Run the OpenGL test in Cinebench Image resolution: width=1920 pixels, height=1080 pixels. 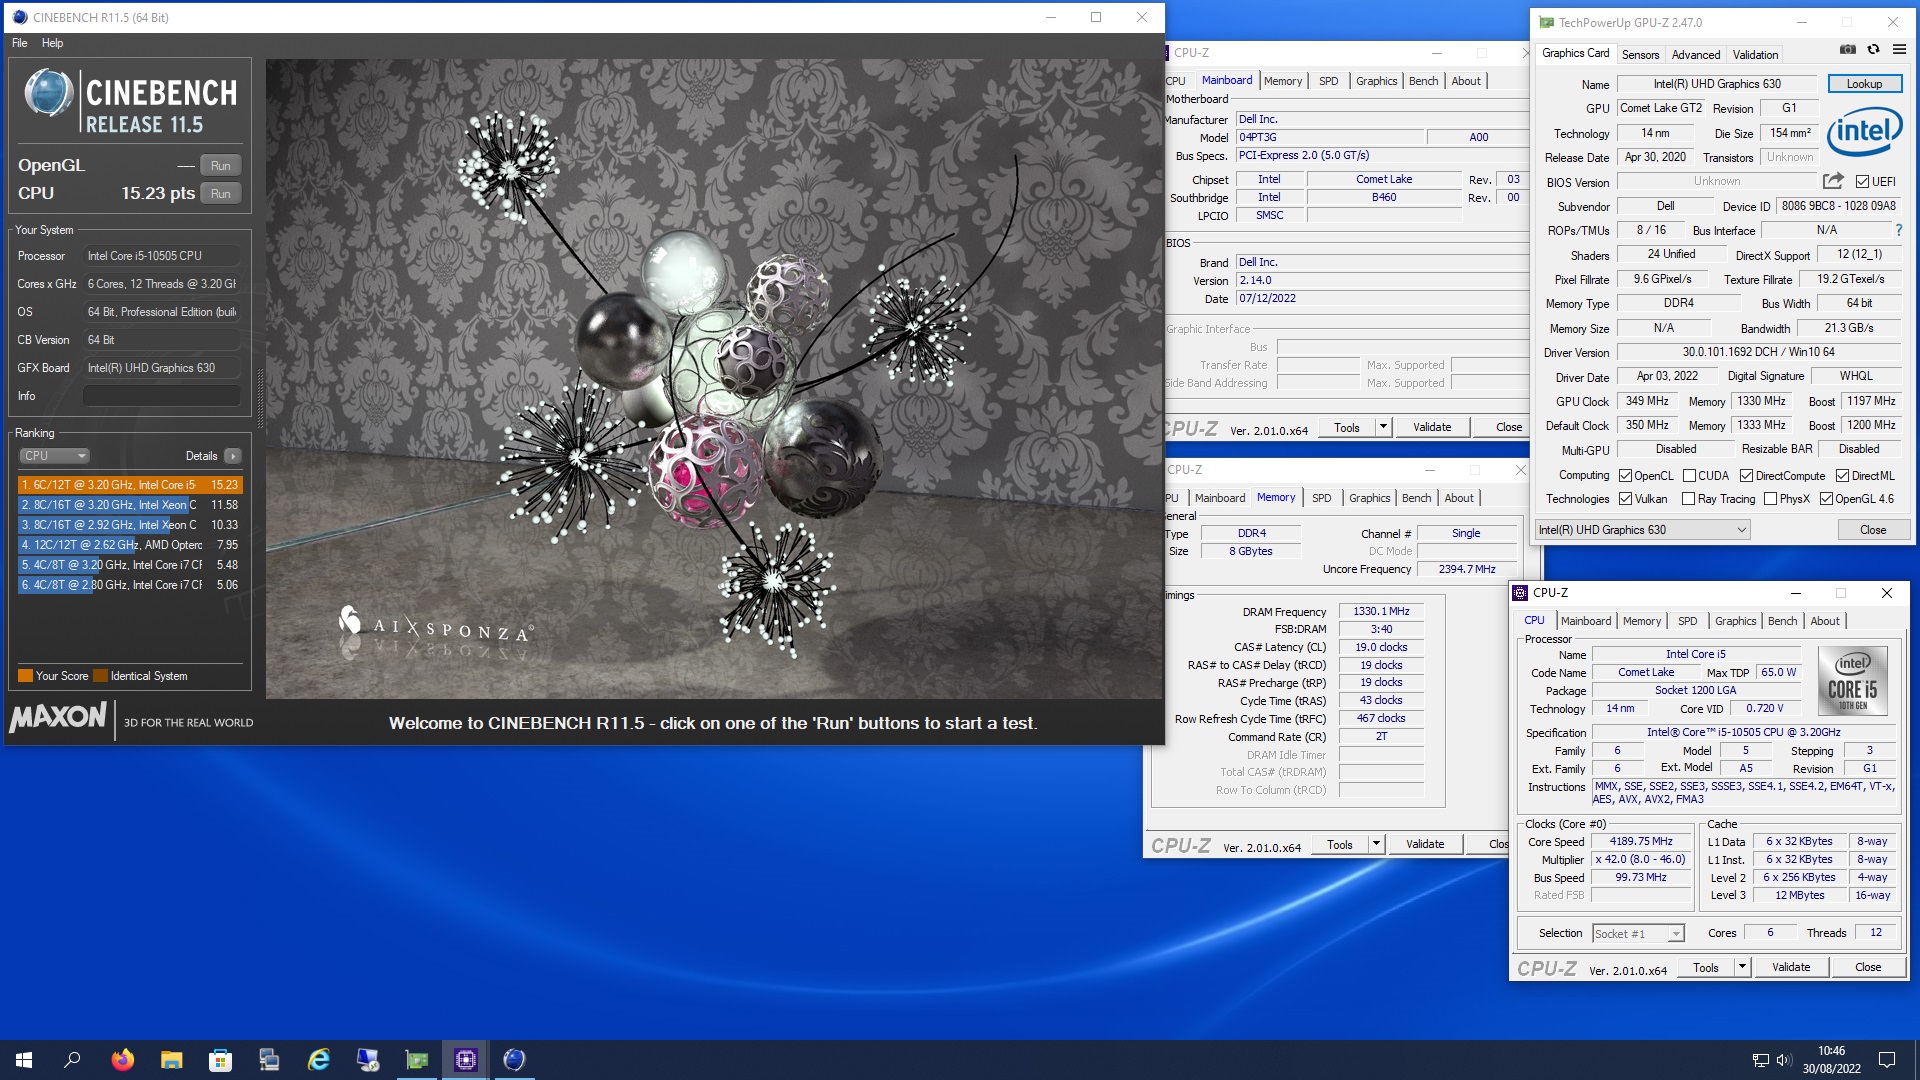(x=221, y=166)
